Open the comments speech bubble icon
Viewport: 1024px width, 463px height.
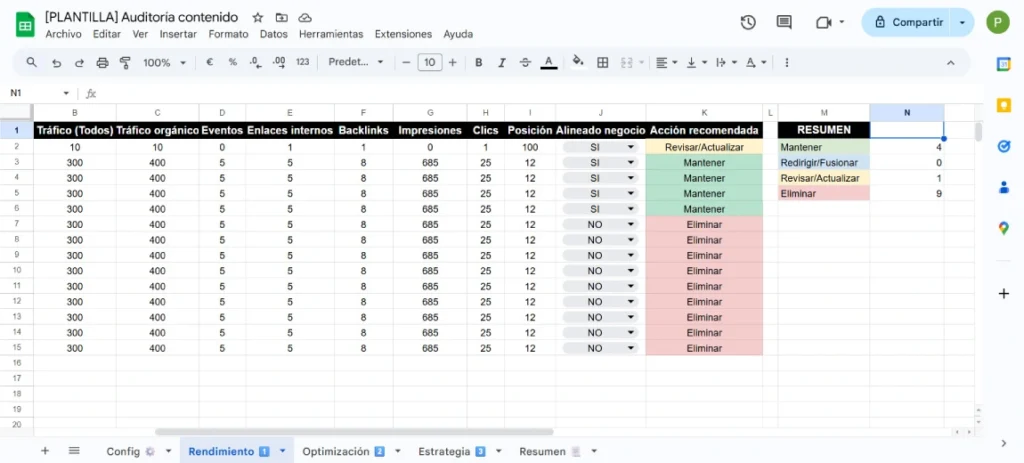[784, 22]
